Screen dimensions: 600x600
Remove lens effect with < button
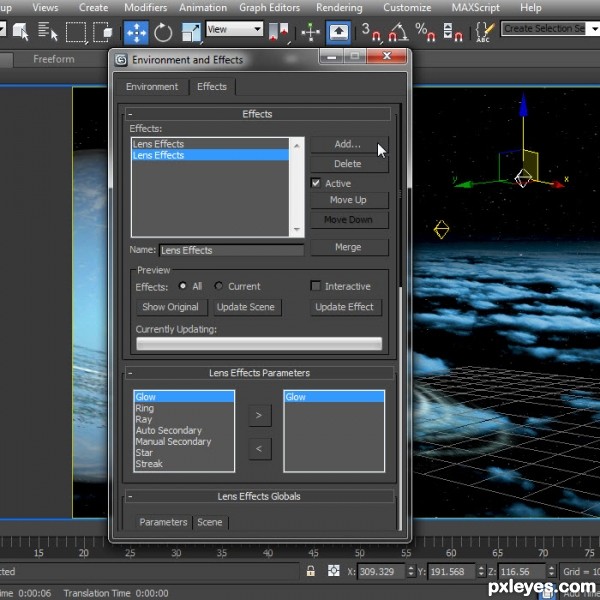click(259, 448)
